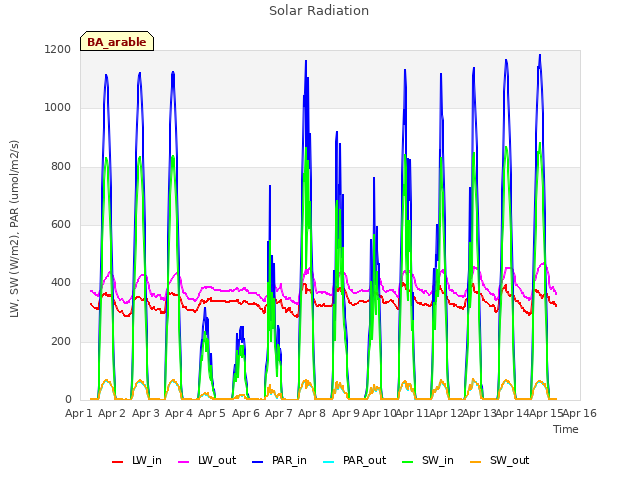Screen dimensions: 640x480
Task: Toggle the LW_in legend entry
Action: point(137,461)
